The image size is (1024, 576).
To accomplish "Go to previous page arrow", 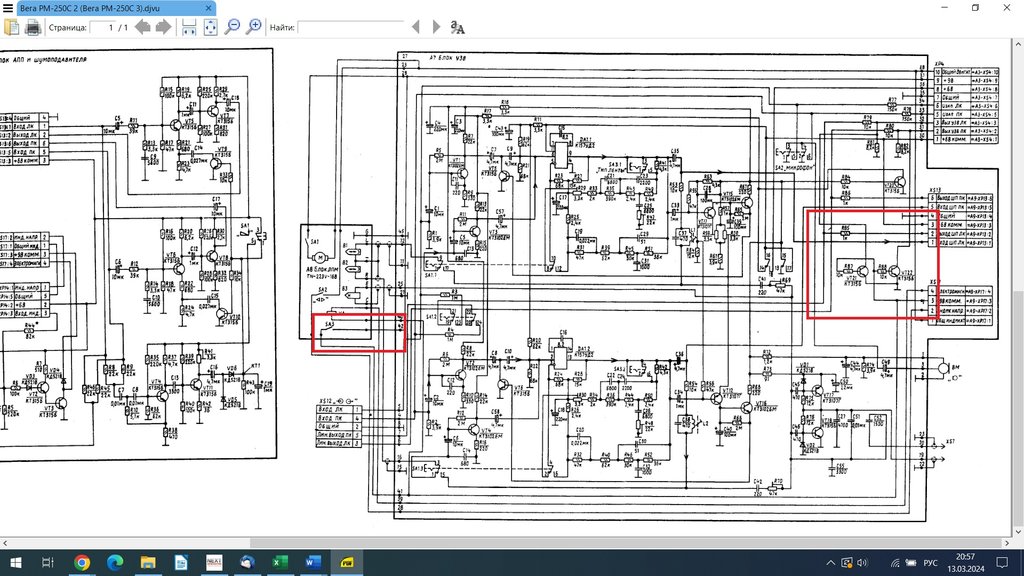I will (x=142, y=27).
